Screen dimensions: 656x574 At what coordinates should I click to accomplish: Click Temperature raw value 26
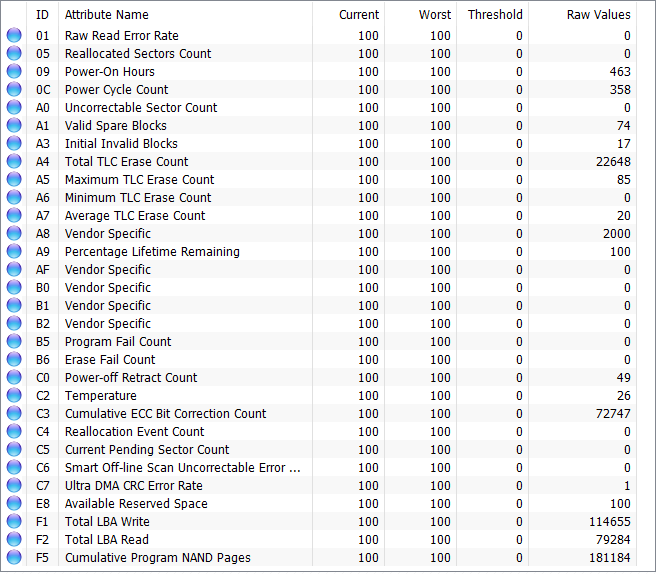(623, 395)
